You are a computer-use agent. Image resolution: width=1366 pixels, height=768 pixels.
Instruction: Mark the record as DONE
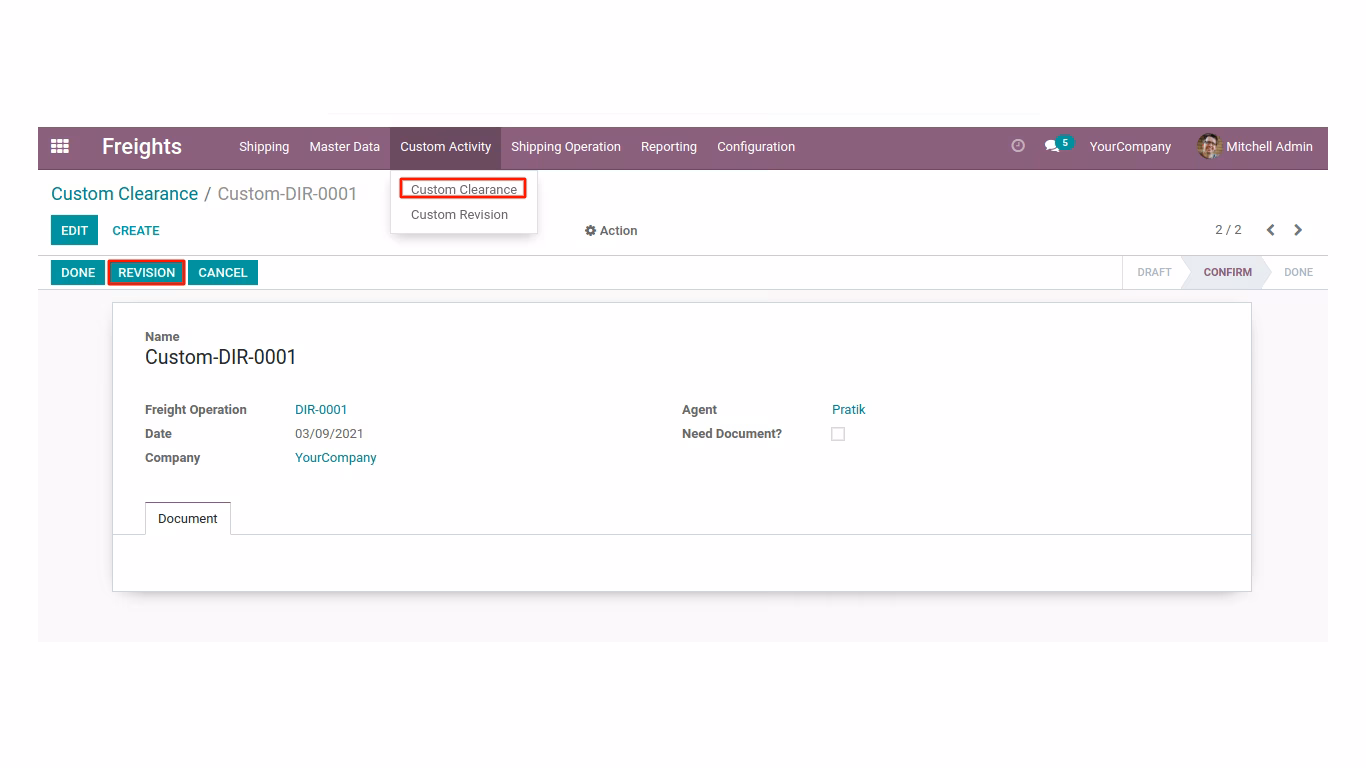(x=78, y=272)
